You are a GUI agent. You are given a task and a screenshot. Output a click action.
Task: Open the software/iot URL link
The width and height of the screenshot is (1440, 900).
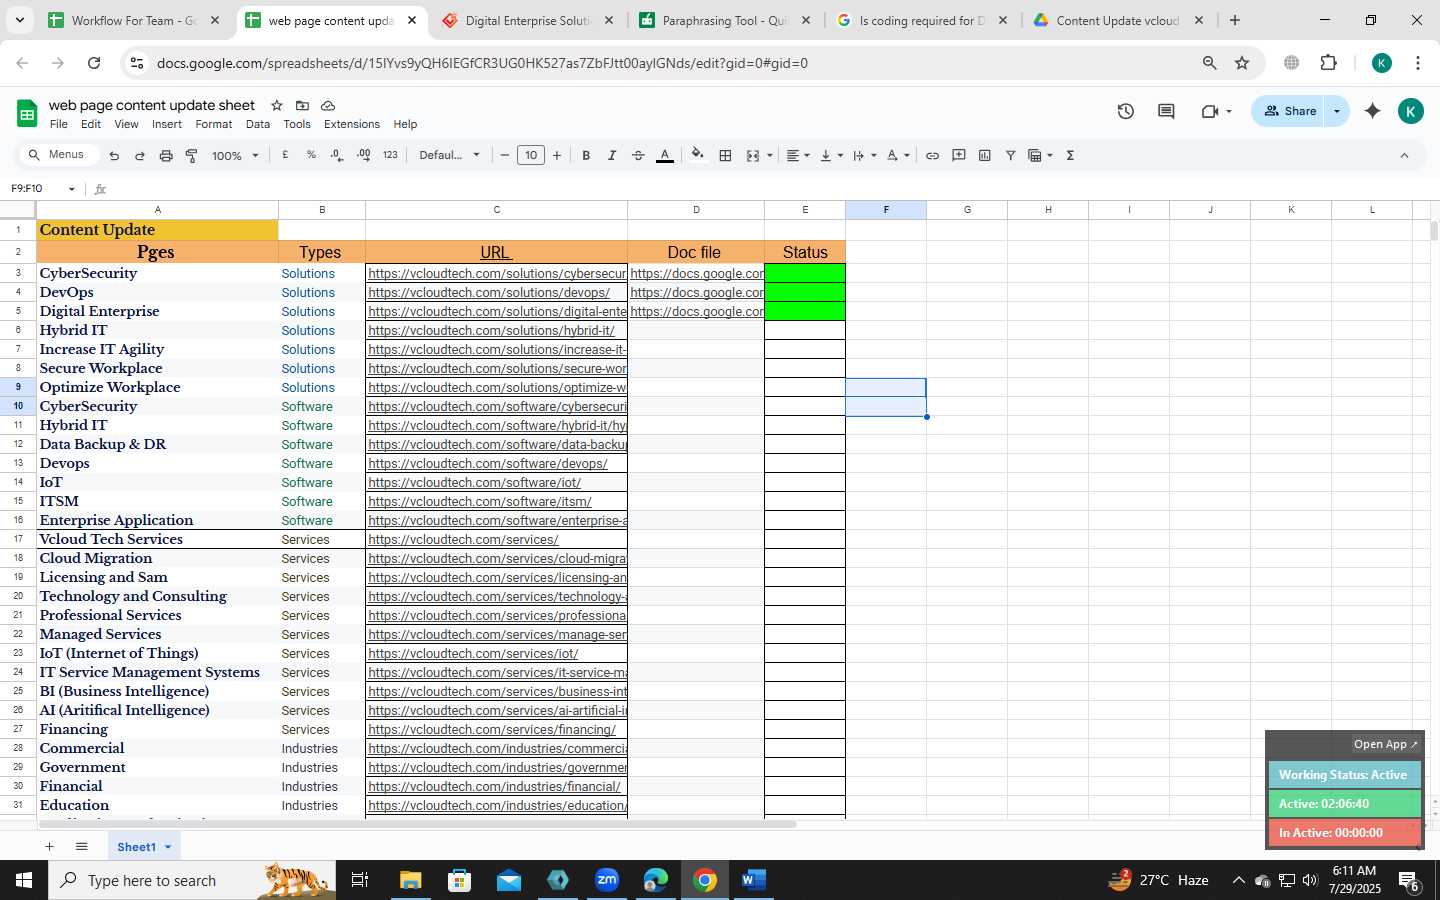(474, 482)
